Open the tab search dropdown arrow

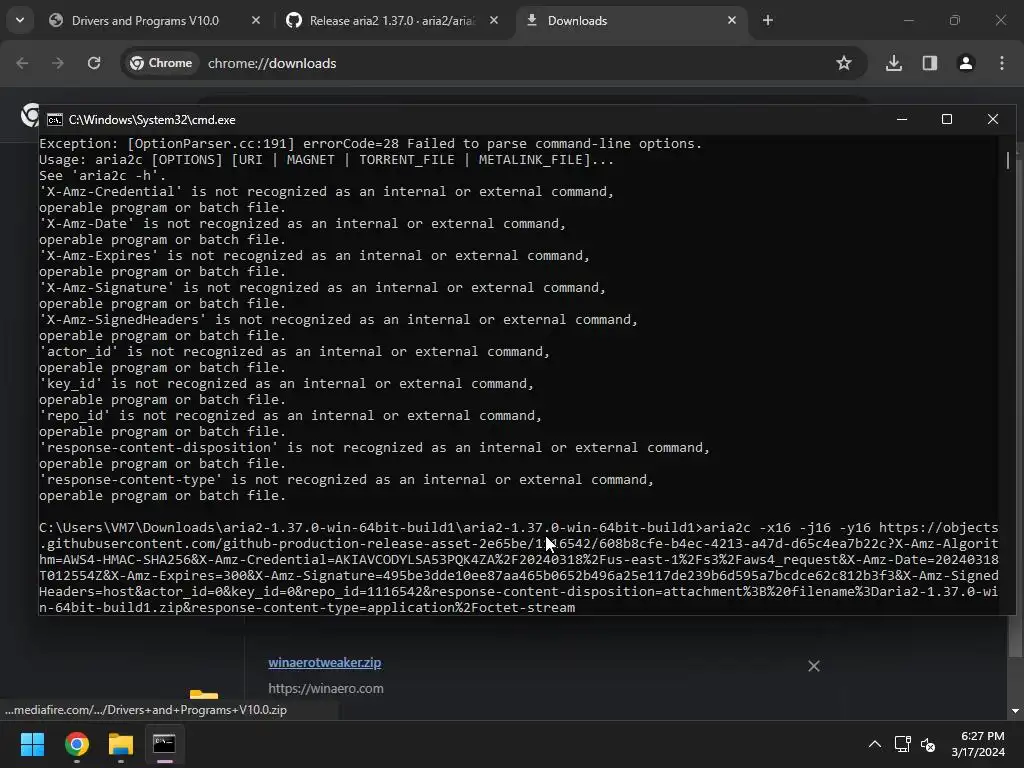[x=20, y=20]
